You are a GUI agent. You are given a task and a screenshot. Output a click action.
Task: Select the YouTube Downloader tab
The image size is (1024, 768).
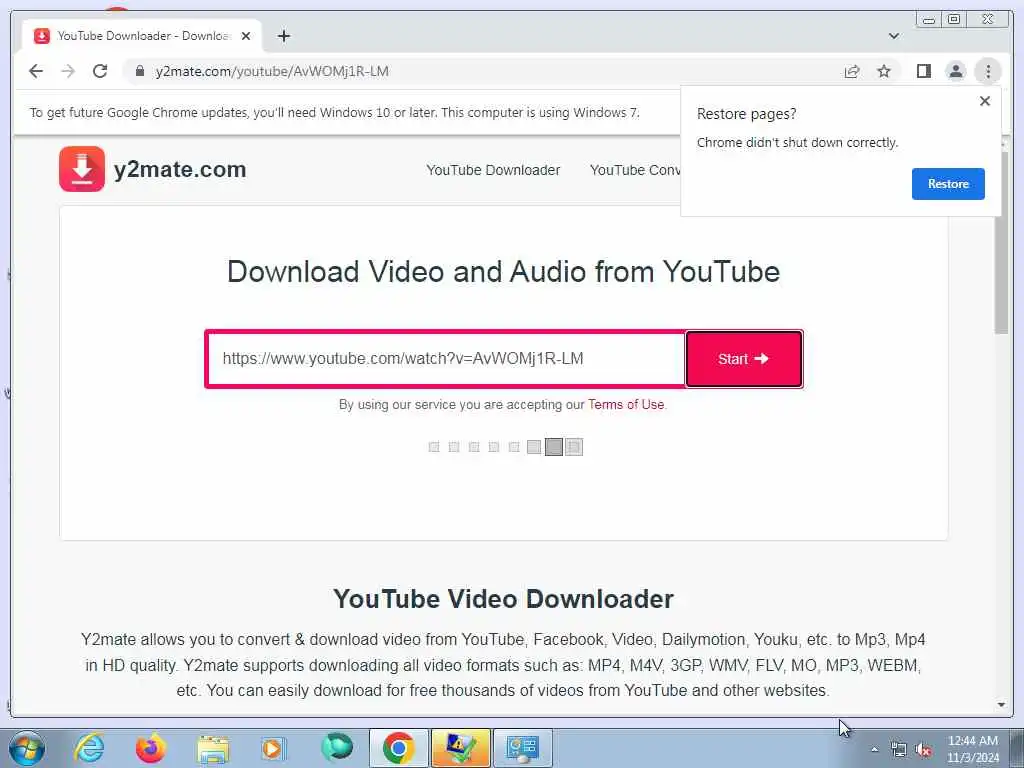(142, 36)
